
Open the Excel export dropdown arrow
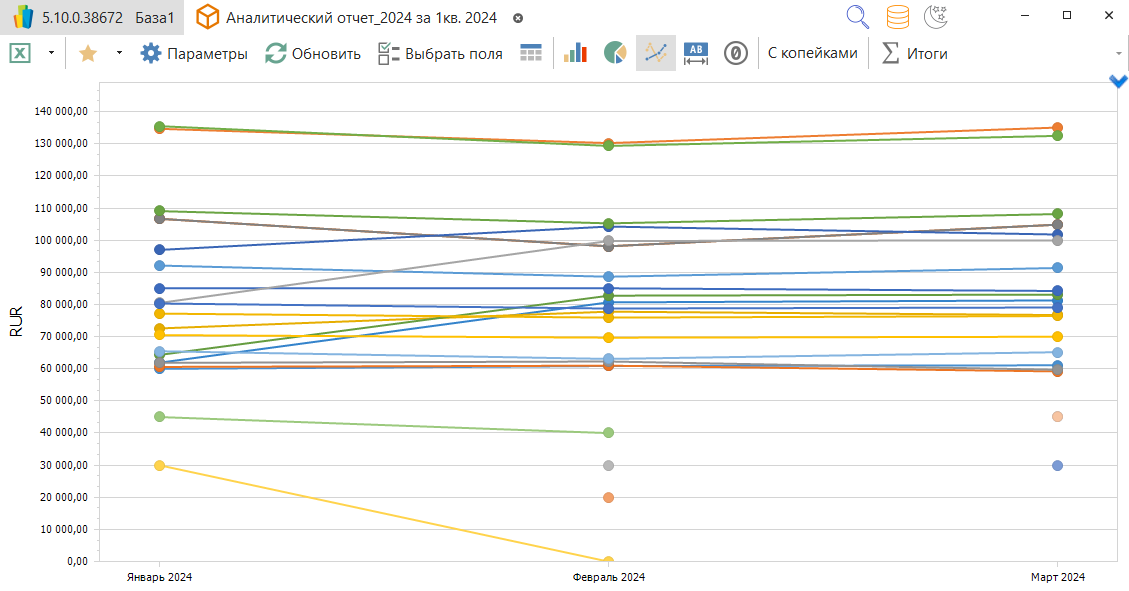(x=51, y=53)
